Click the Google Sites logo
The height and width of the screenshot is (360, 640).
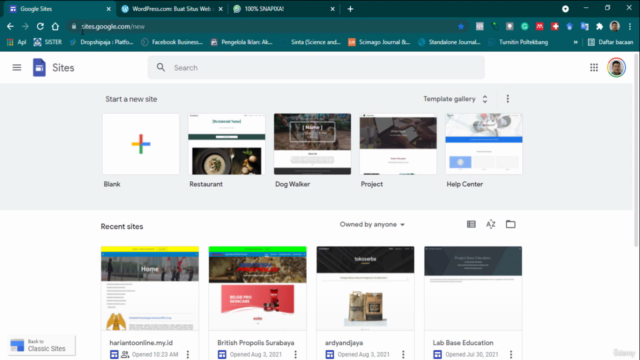click(x=39, y=67)
